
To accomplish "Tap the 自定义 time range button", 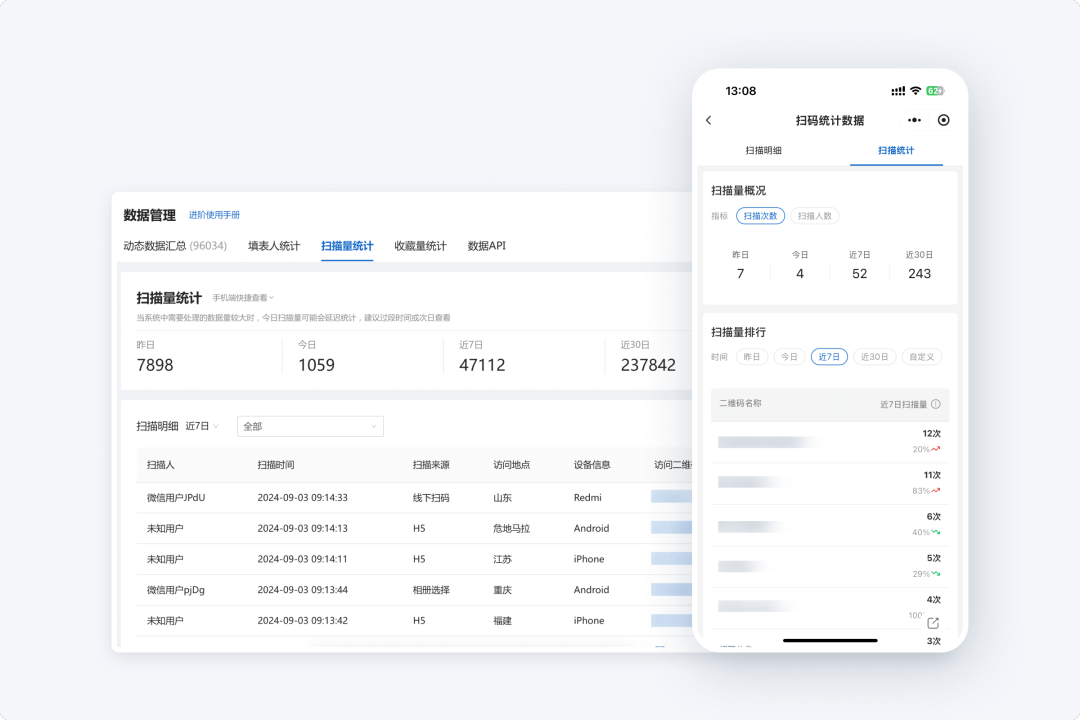I will point(921,357).
